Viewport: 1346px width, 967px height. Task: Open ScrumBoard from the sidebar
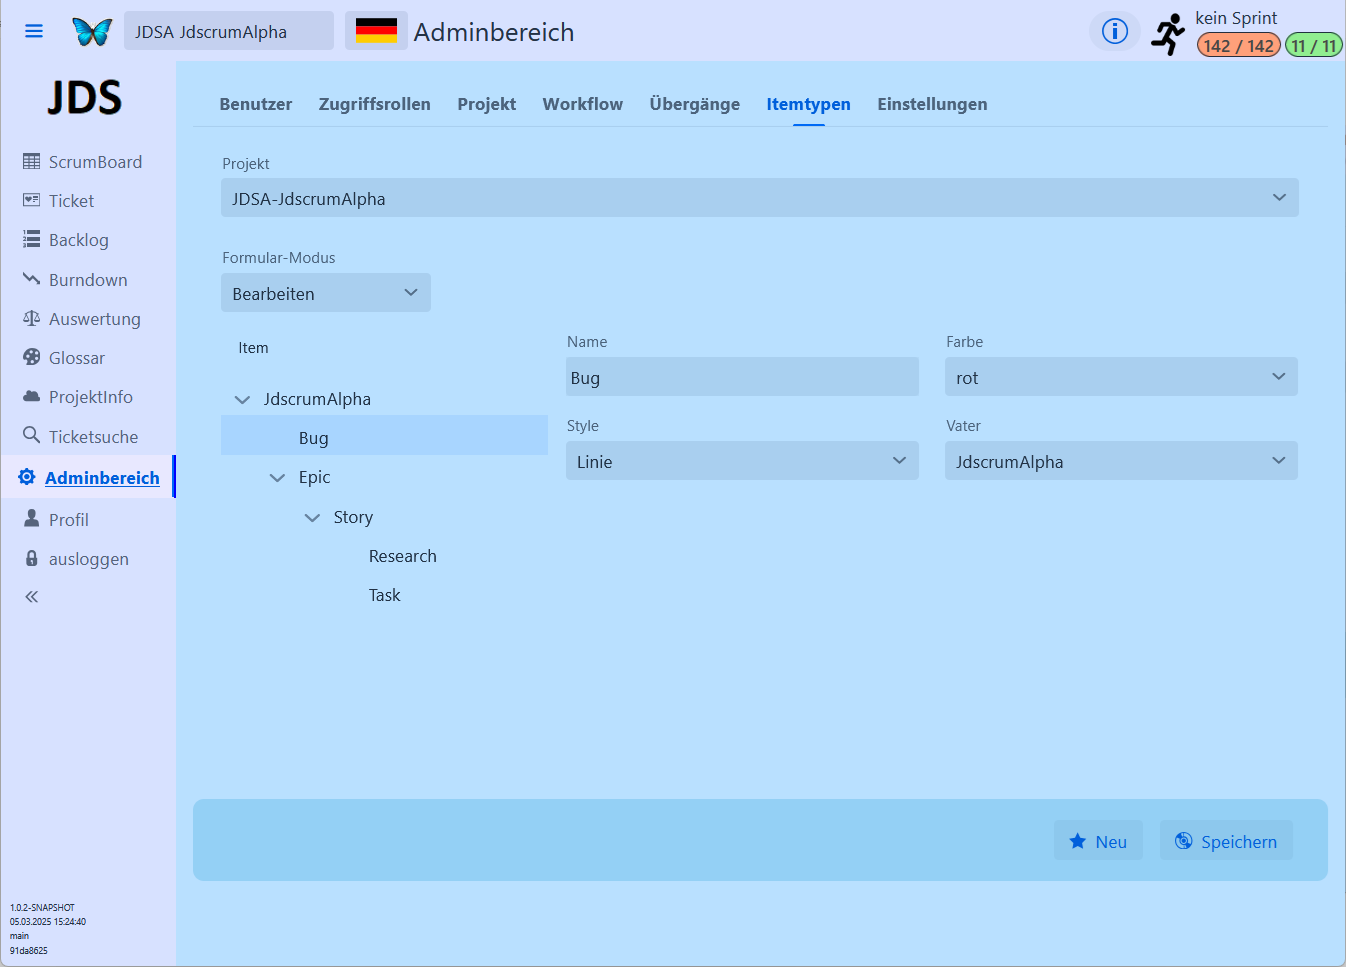click(x=83, y=162)
